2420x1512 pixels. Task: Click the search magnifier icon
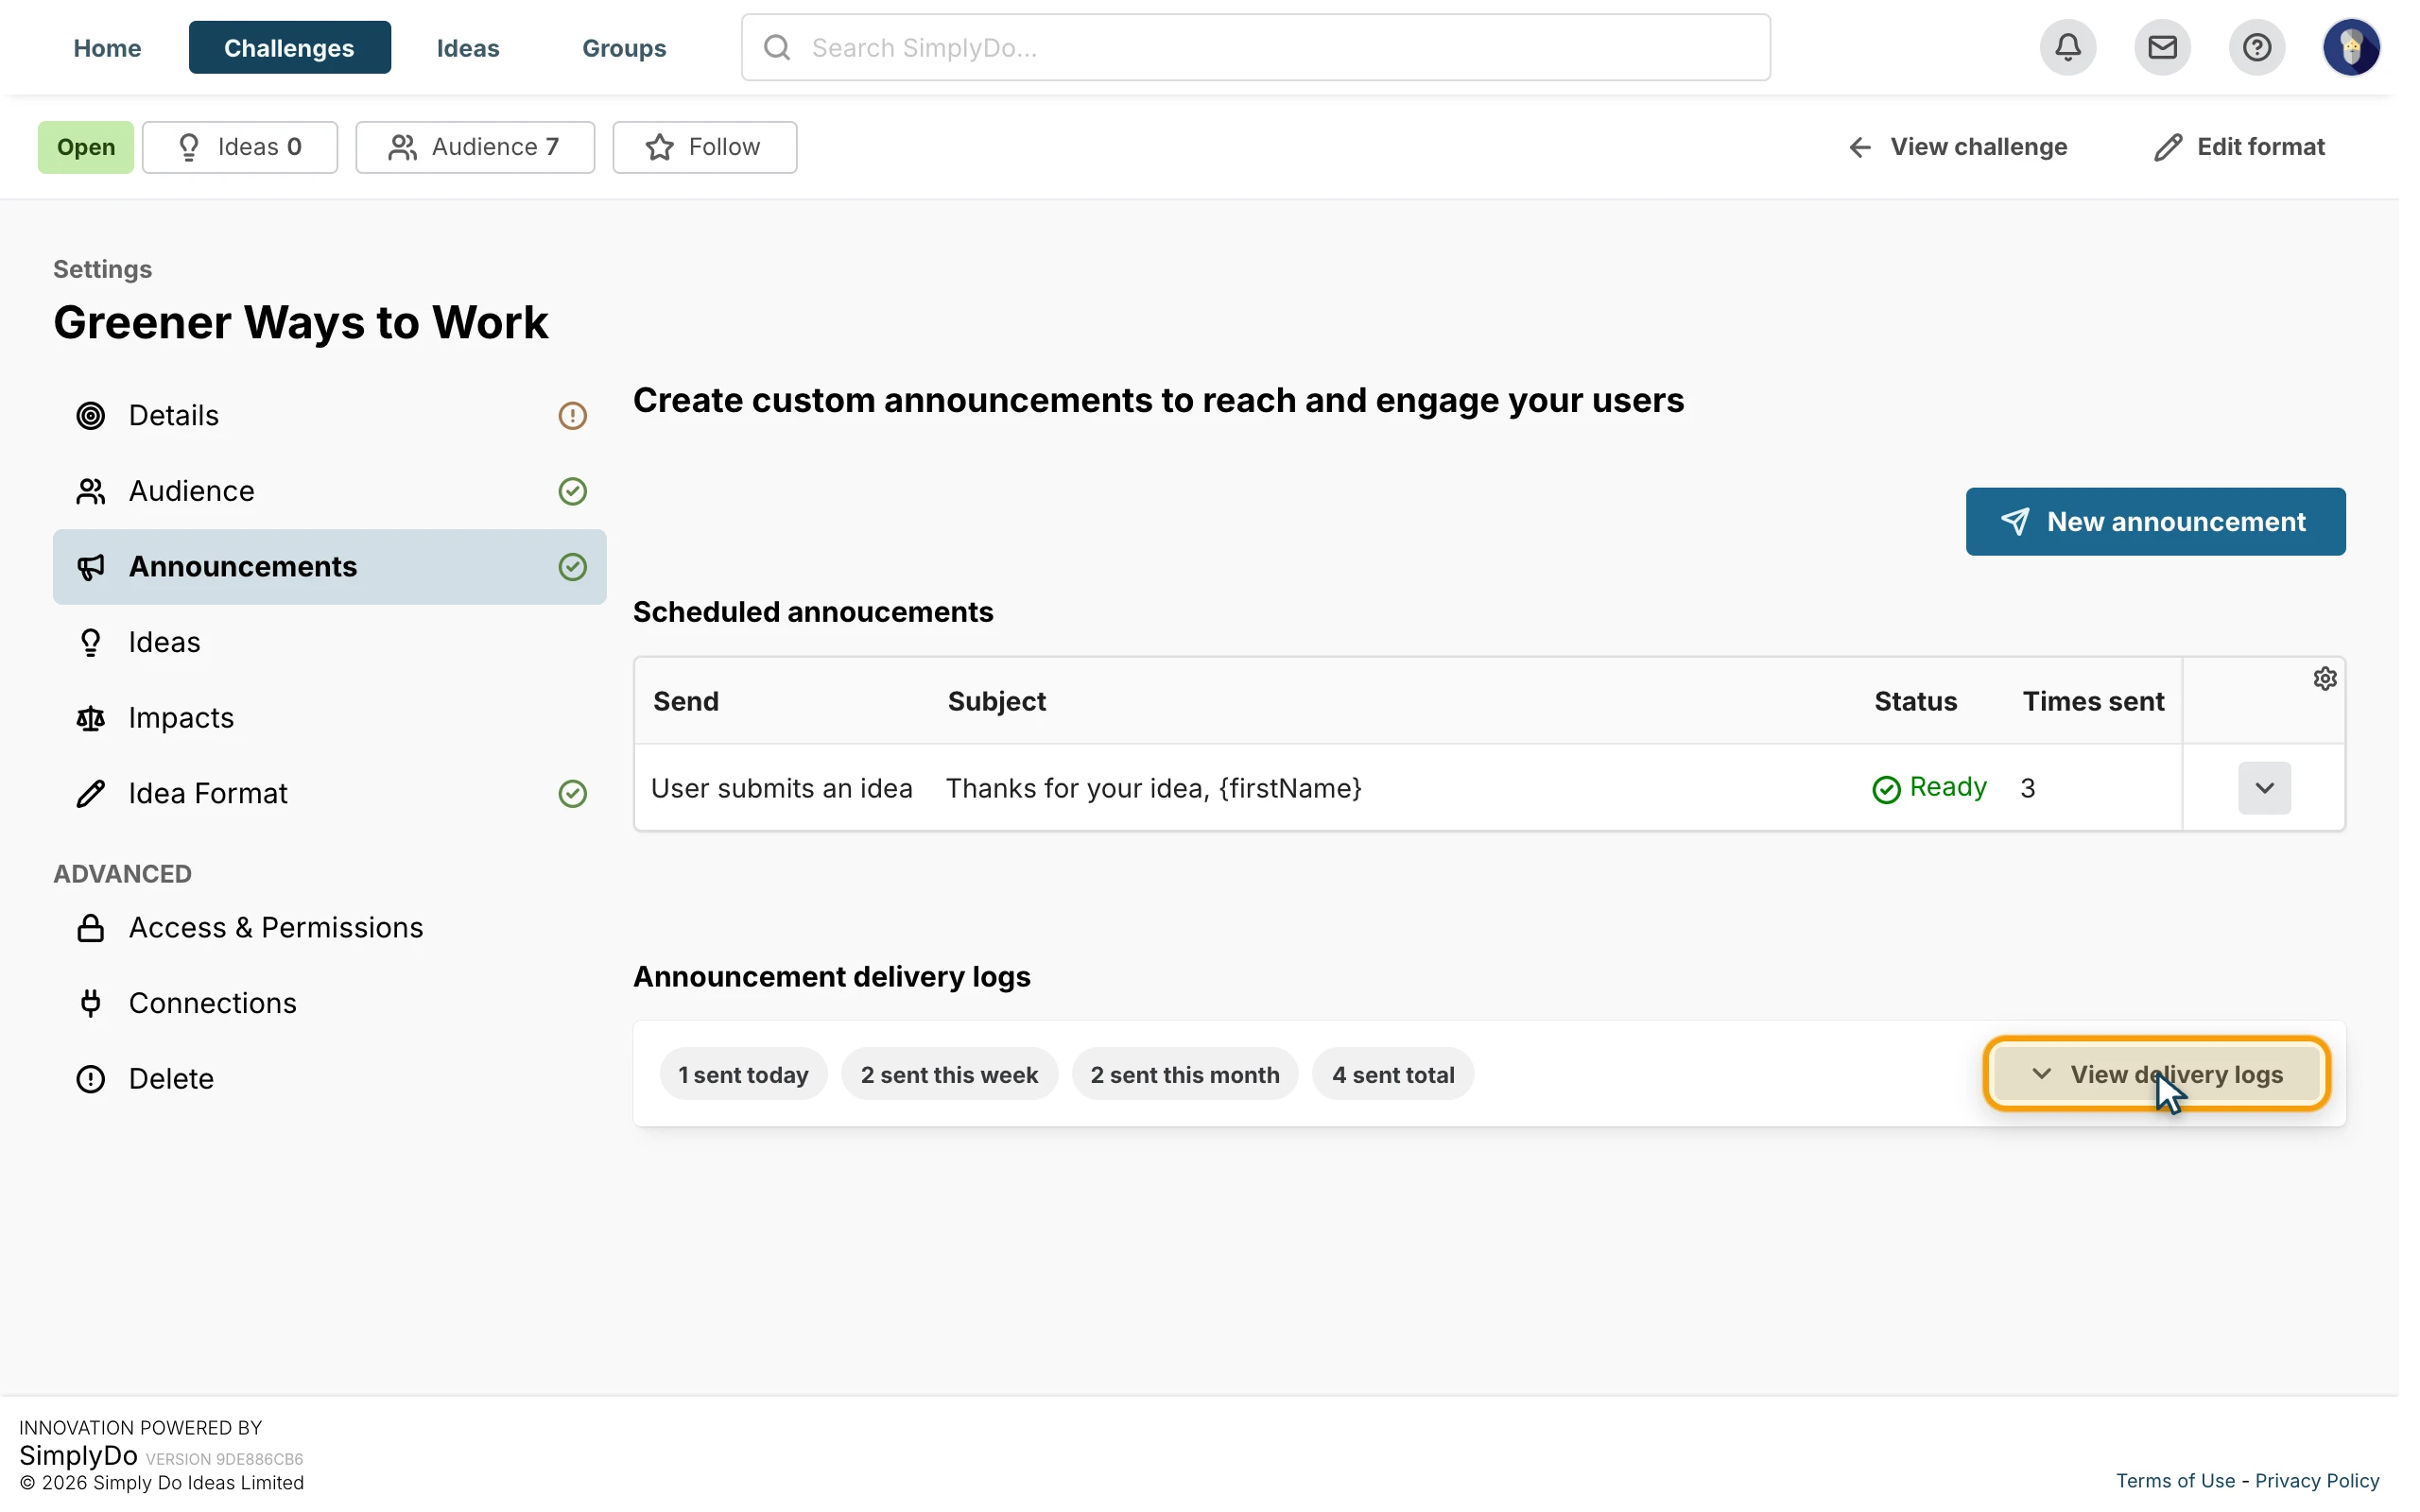tap(777, 47)
